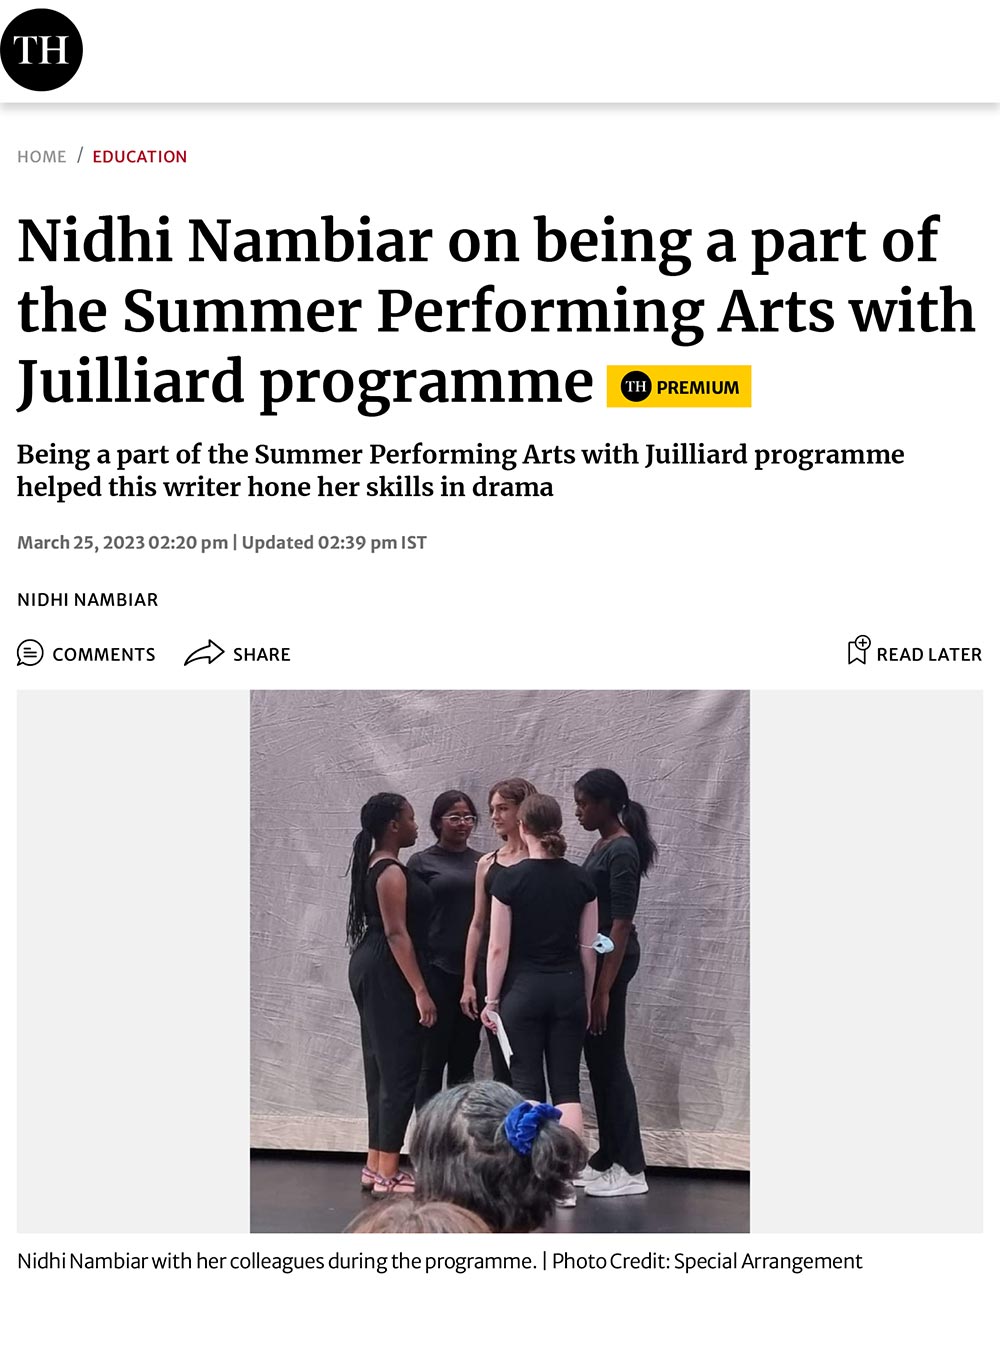
Task: Click the READ LATER label
Action: coord(929,655)
